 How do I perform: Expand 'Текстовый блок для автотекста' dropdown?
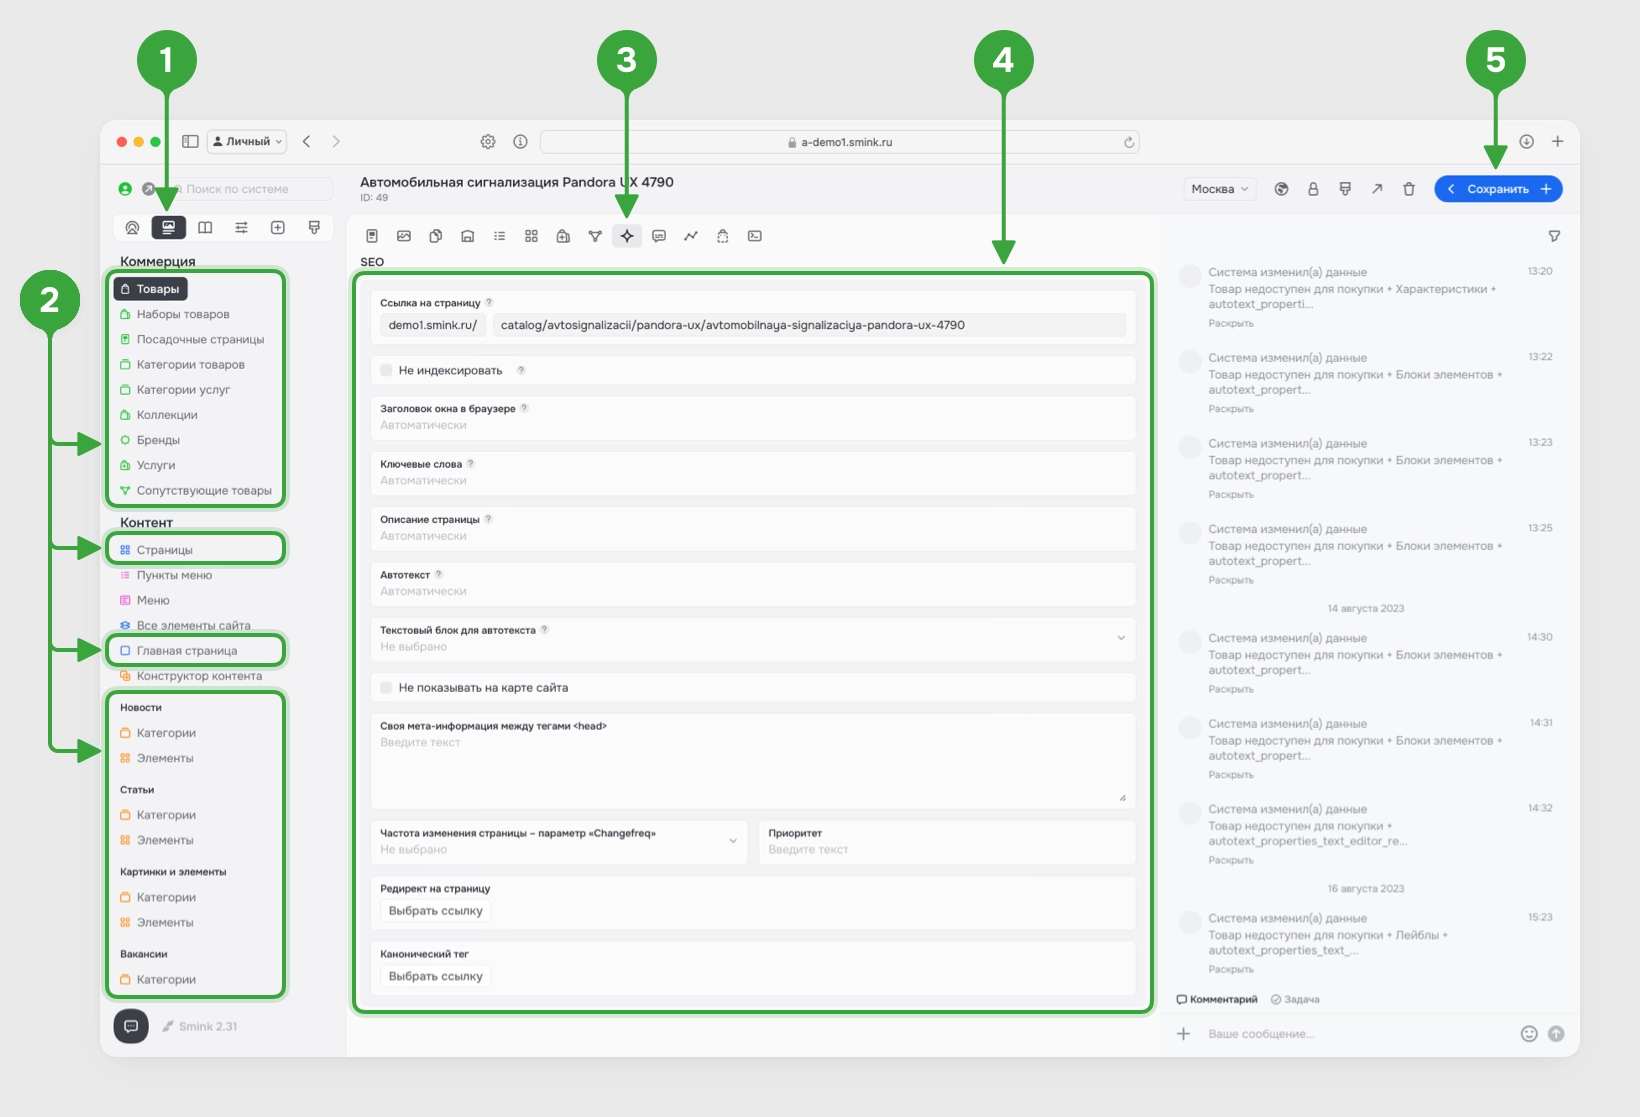click(x=1120, y=638)
